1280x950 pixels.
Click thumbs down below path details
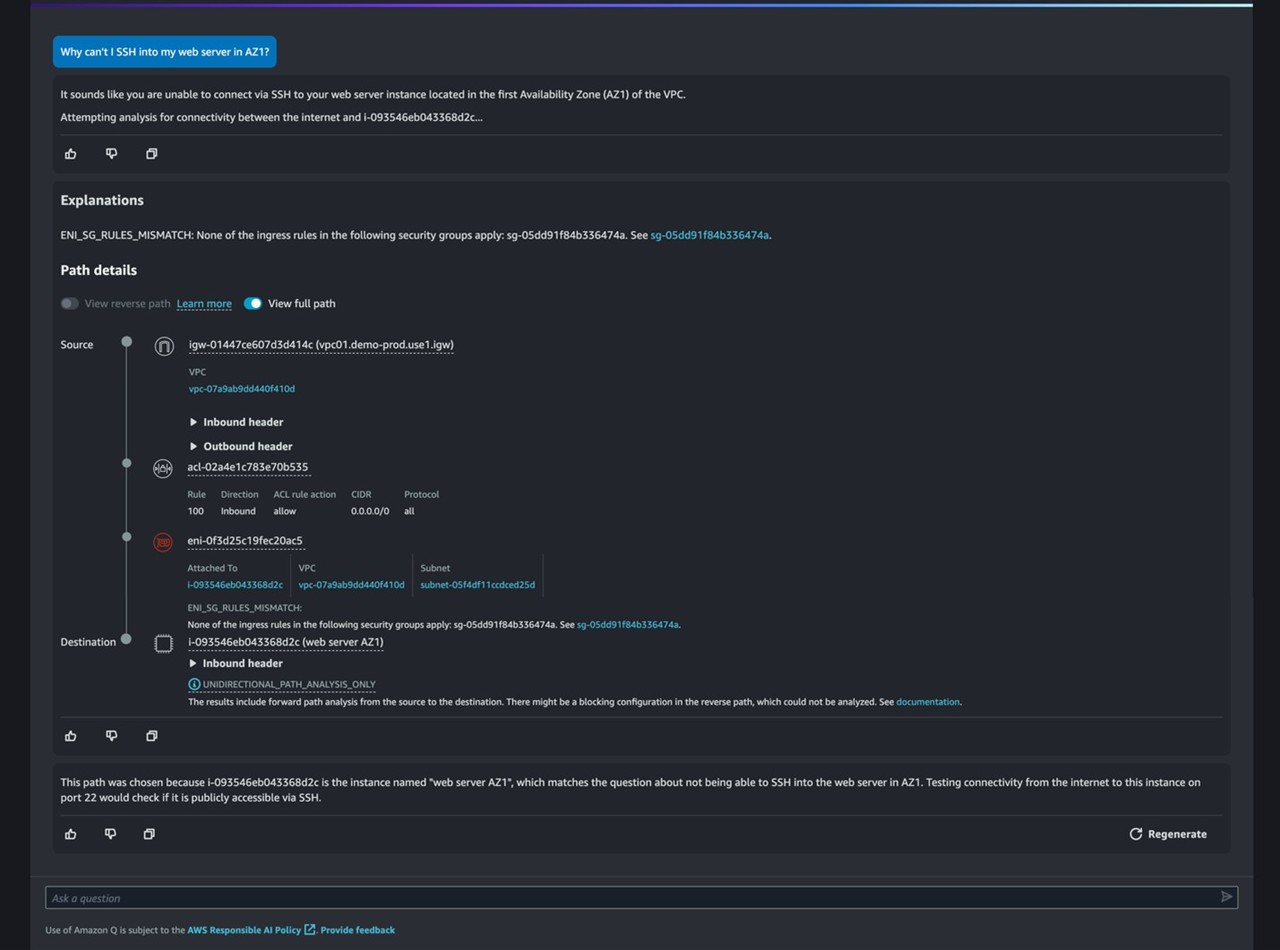[x=111, y=736]
